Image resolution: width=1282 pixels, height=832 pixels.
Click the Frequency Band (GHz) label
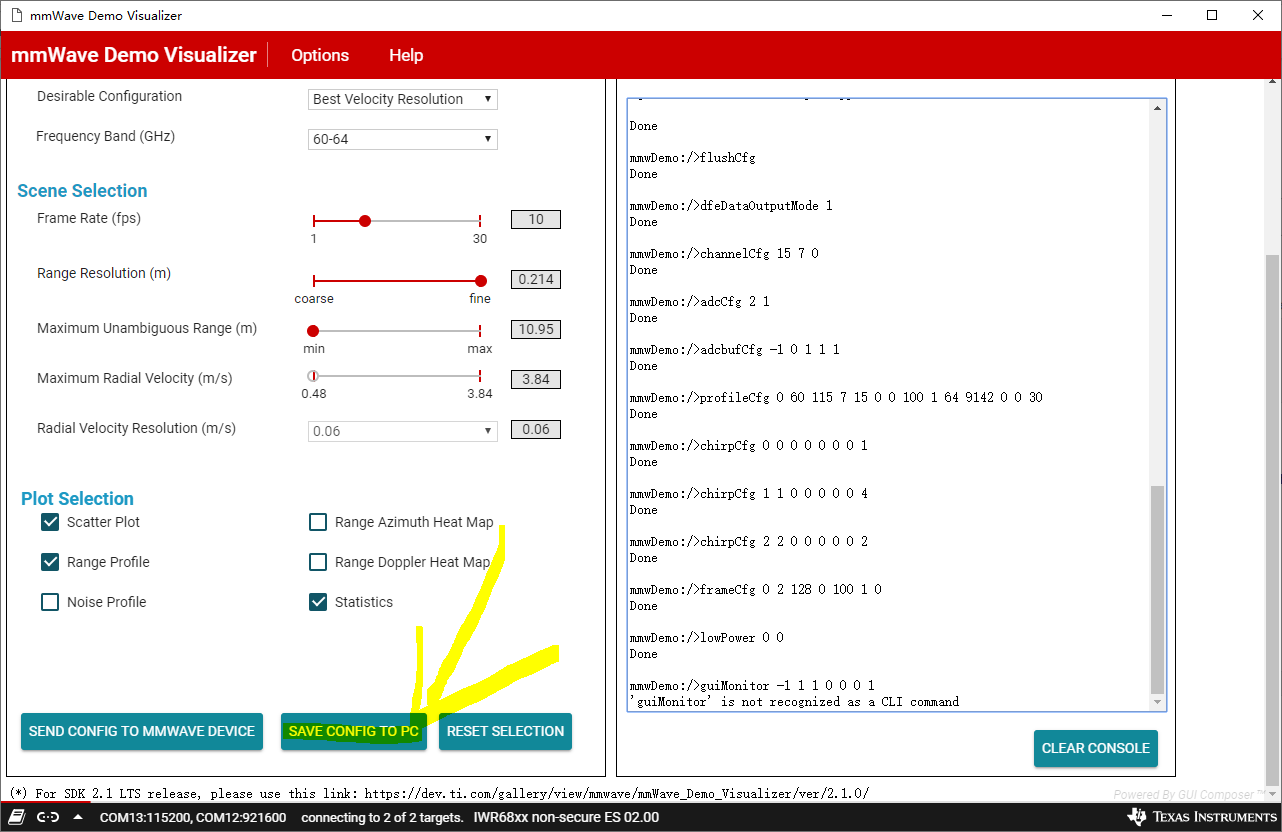click(x=105, y=136)
